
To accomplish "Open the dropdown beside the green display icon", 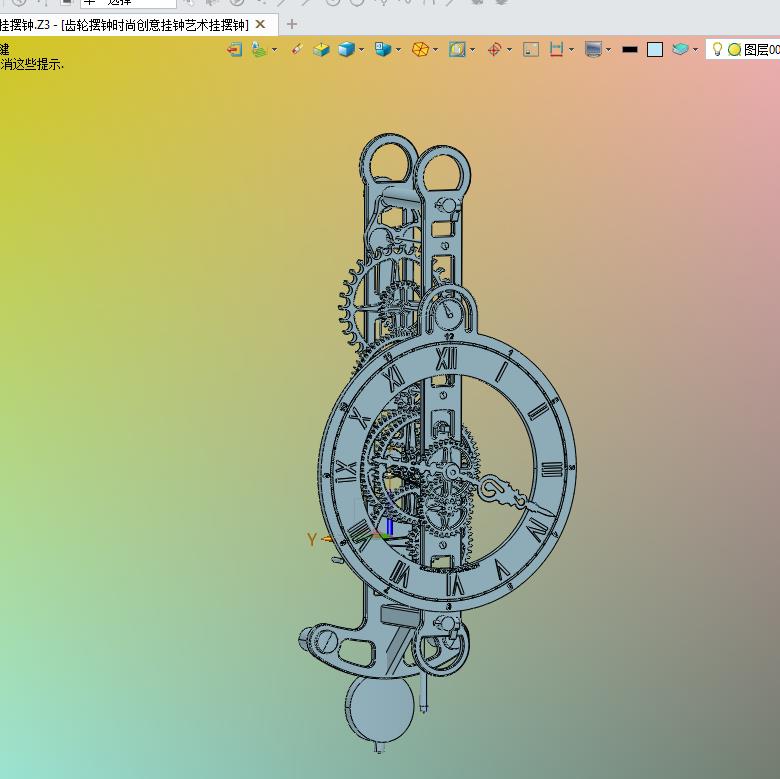I will [274, 50].
